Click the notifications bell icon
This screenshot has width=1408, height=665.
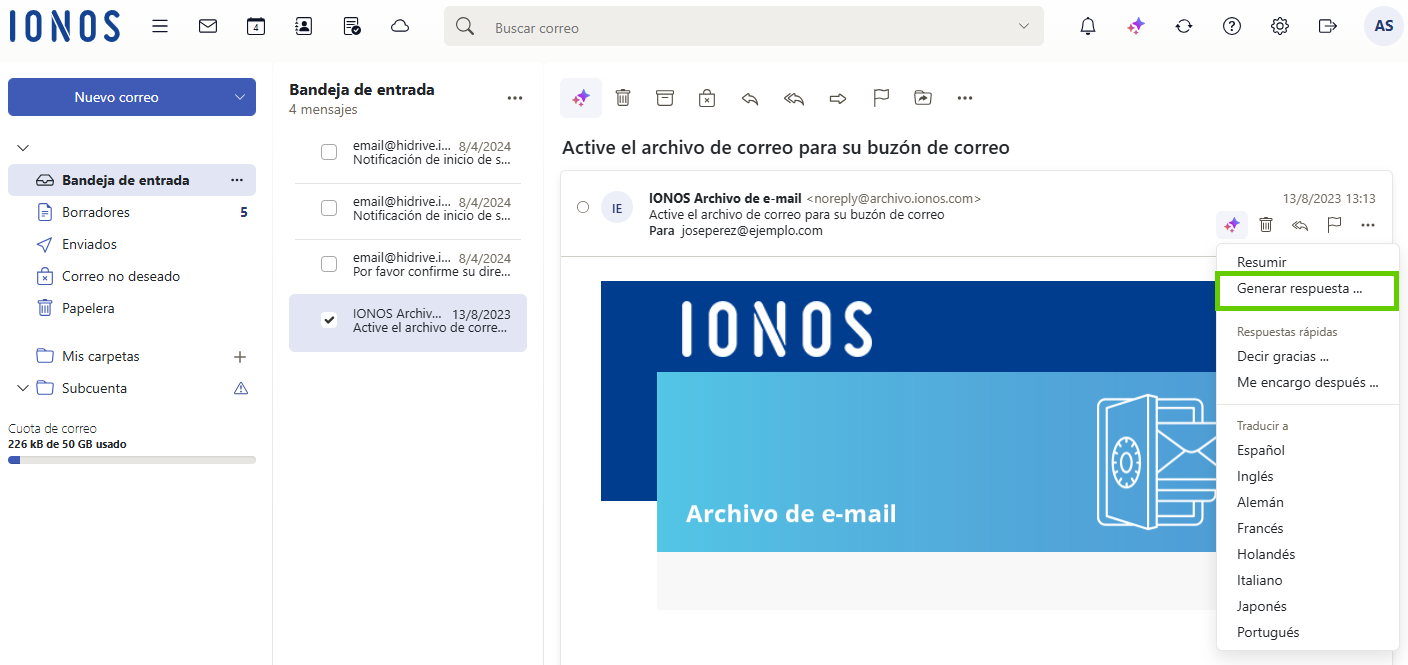click(1088, 27)
